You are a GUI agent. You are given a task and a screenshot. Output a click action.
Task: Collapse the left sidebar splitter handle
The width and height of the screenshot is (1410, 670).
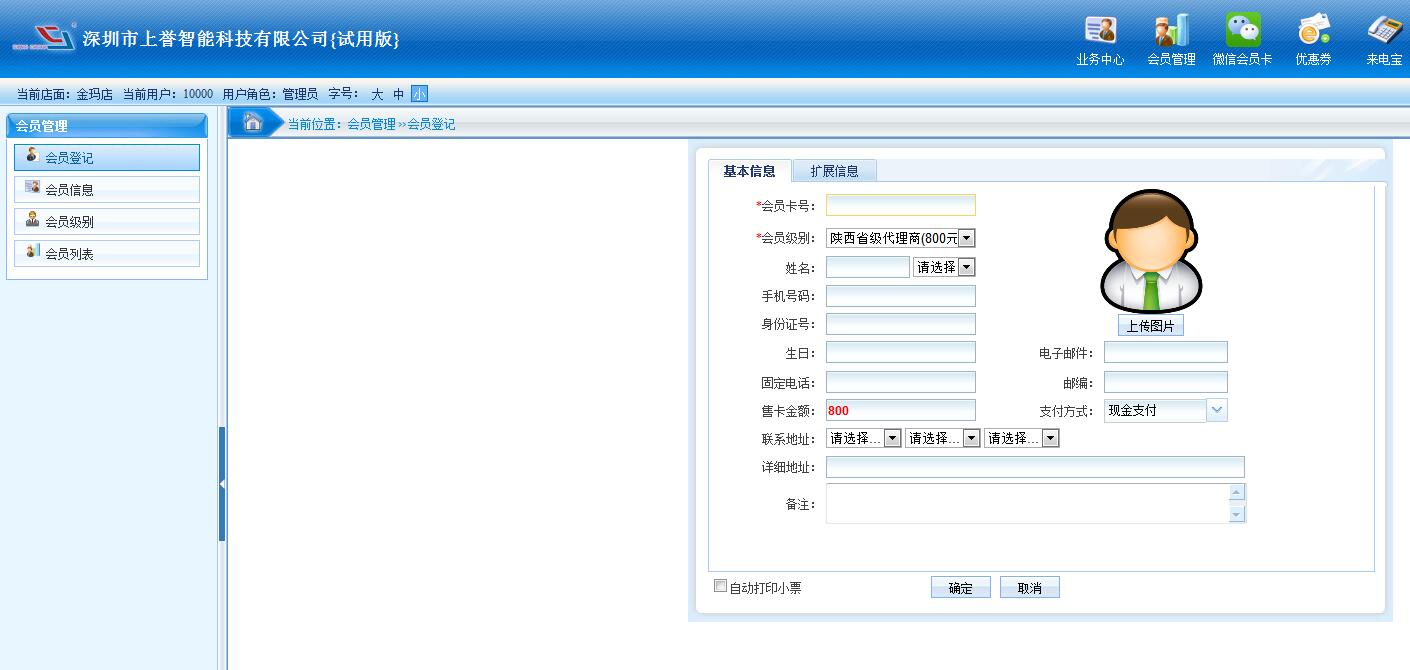click(x=222, y=484)
